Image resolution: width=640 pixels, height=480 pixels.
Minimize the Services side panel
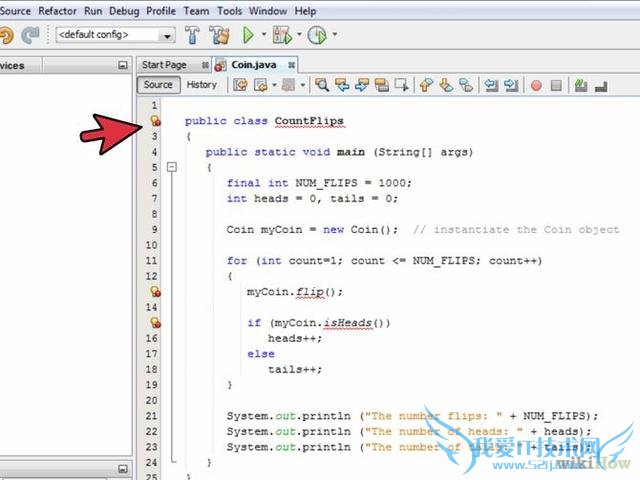tap(122, 65)
